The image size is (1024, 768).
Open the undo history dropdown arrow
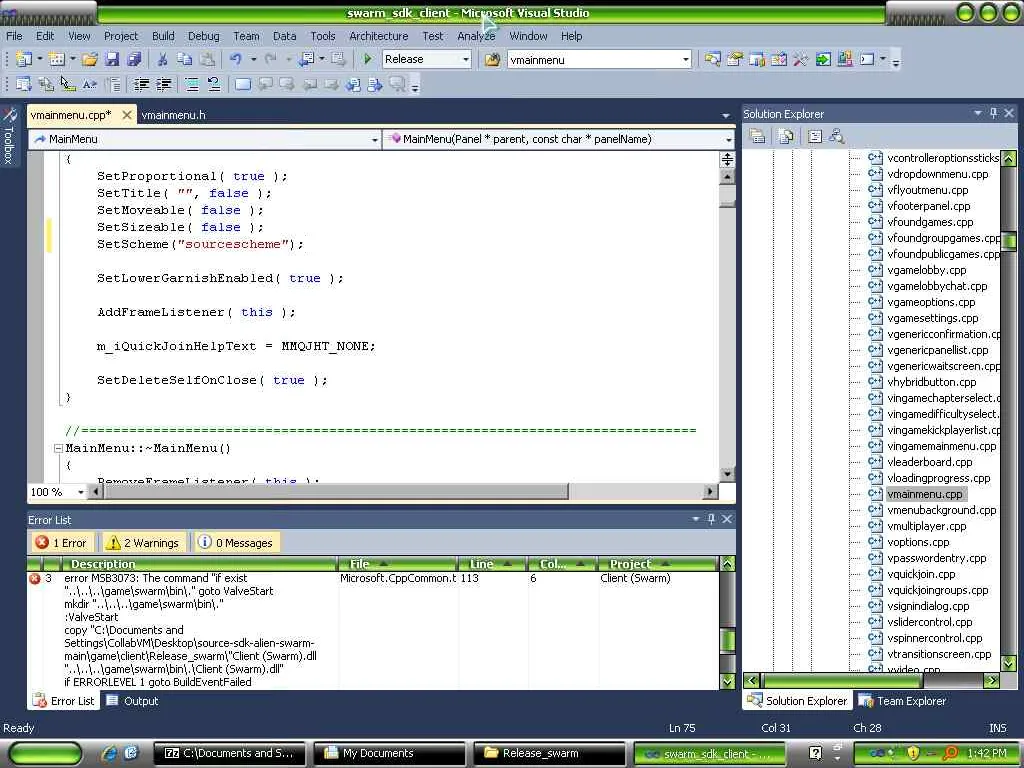[x=253, y=59]
